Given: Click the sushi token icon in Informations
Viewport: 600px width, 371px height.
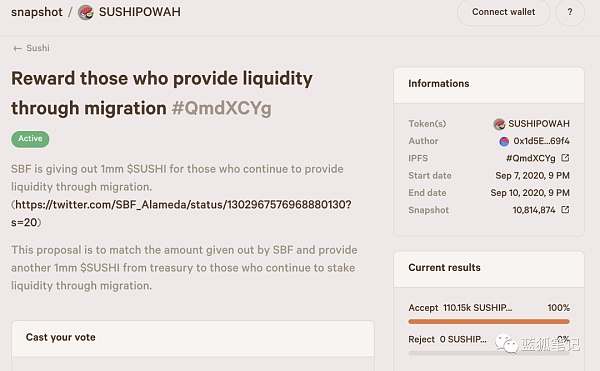Looking at the screenshot, I should pos(499,124).
